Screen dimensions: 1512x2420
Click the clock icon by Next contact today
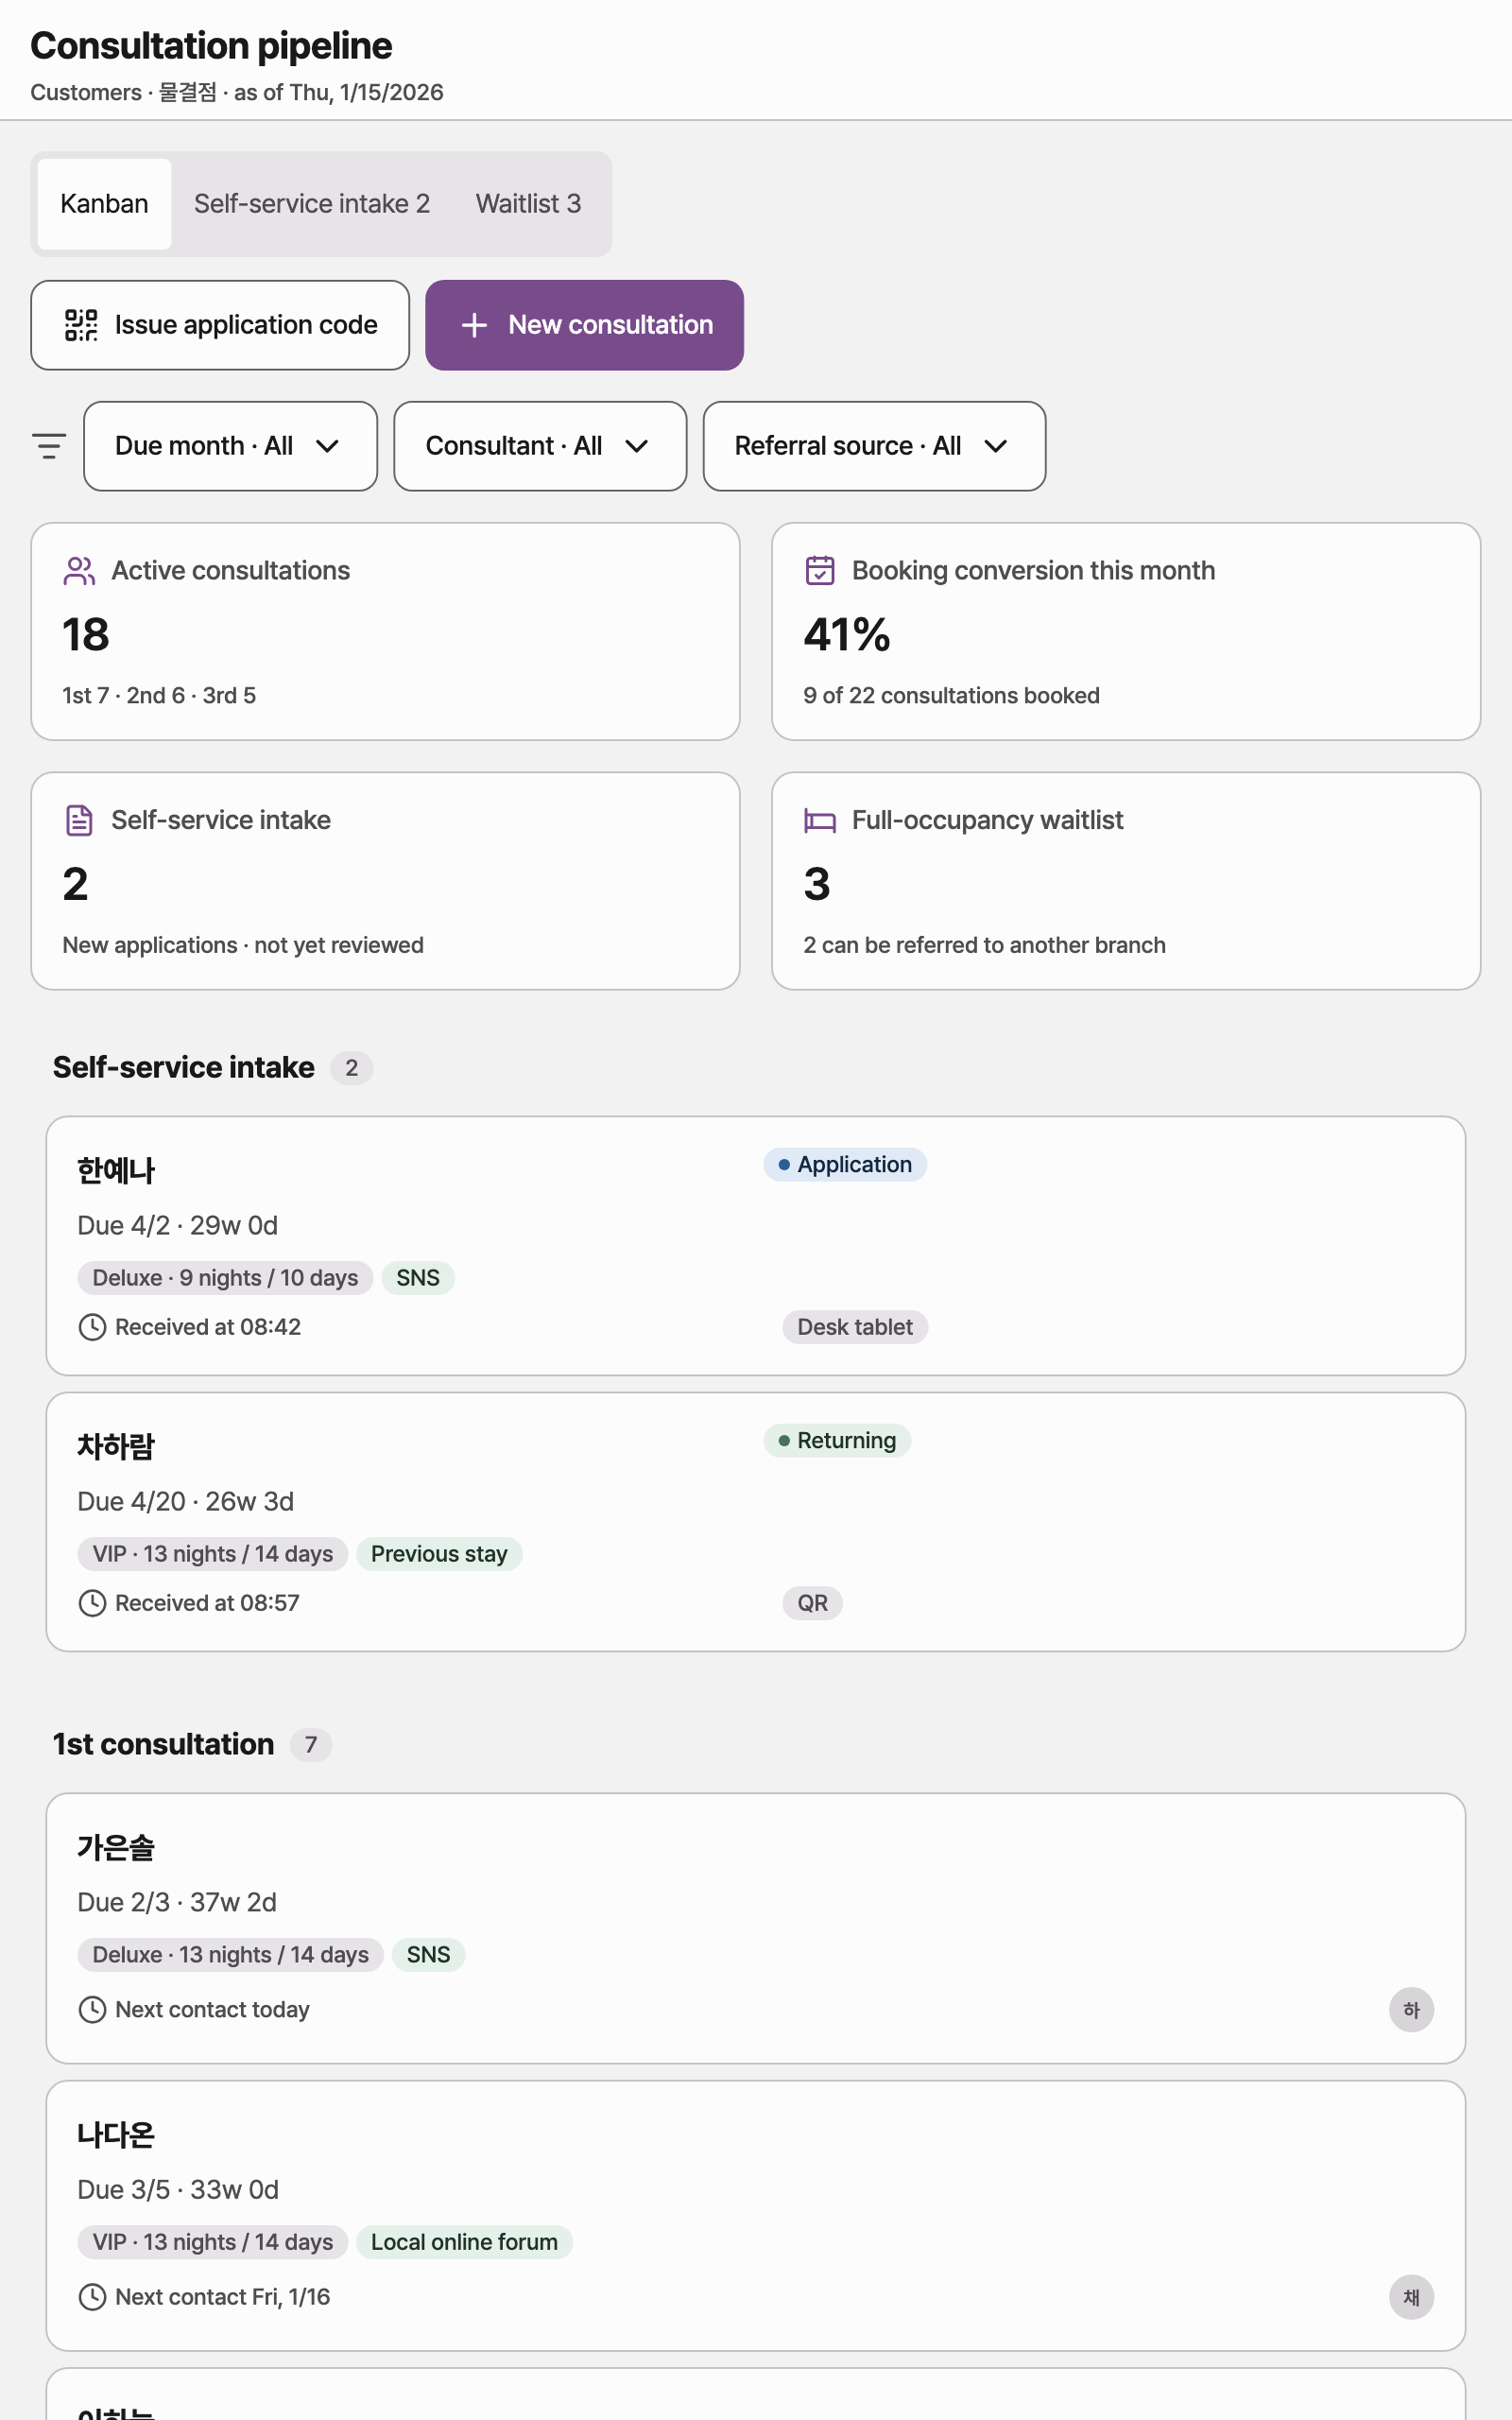pos(92,2009)
